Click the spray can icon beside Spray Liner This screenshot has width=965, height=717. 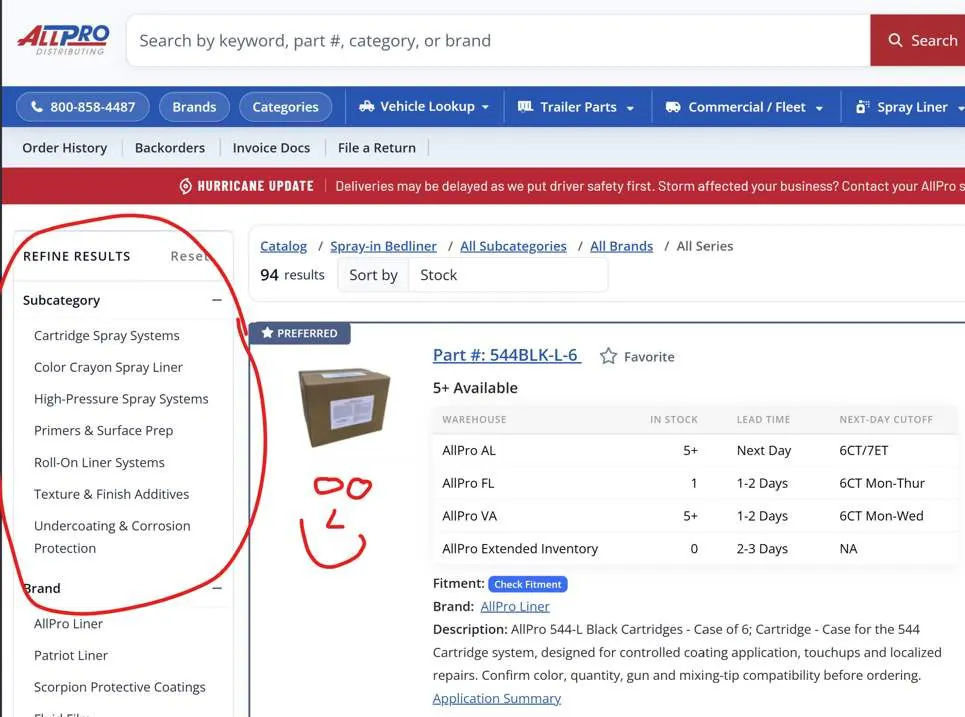click(862, 106)
